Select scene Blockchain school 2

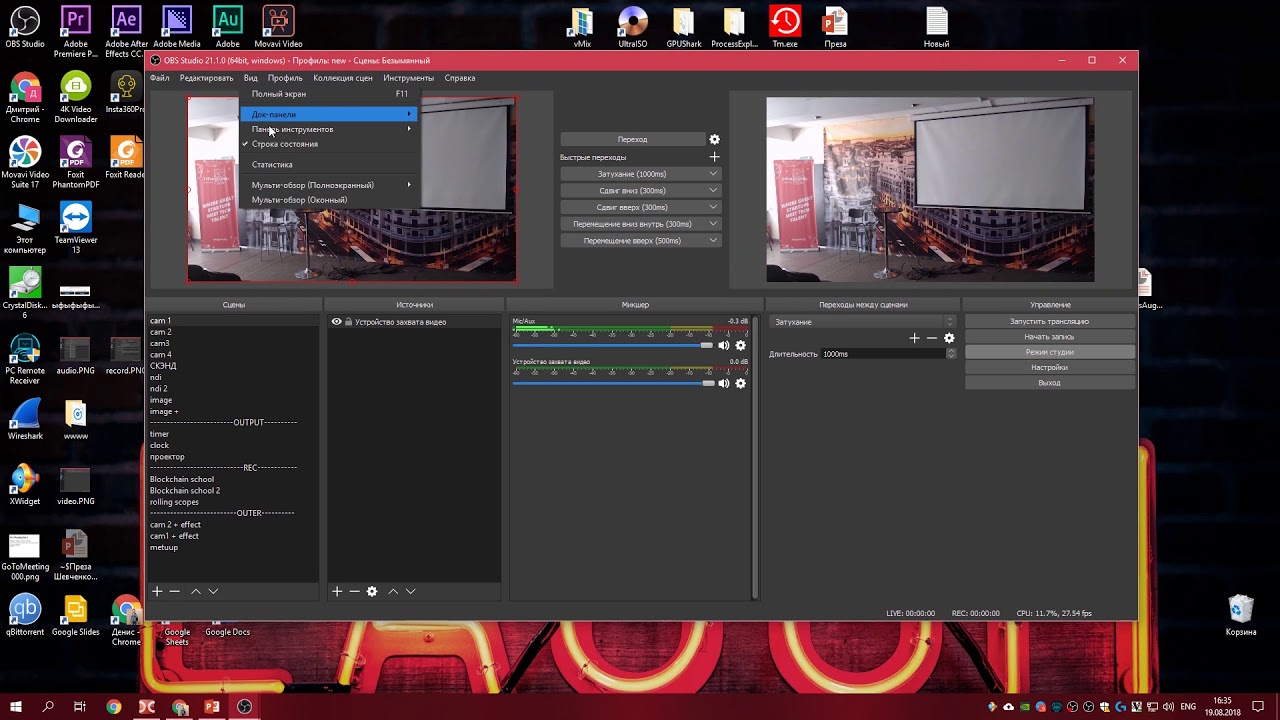(185, 490)
